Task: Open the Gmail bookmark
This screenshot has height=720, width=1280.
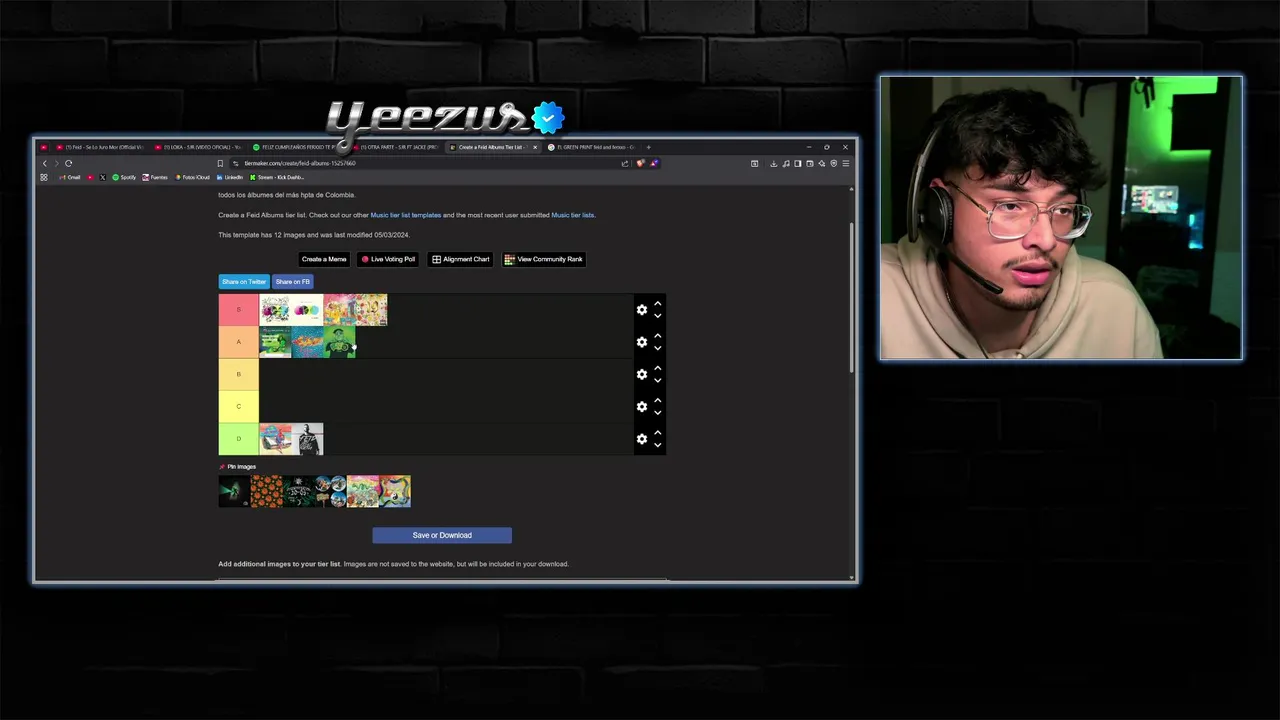Action: 69,177
